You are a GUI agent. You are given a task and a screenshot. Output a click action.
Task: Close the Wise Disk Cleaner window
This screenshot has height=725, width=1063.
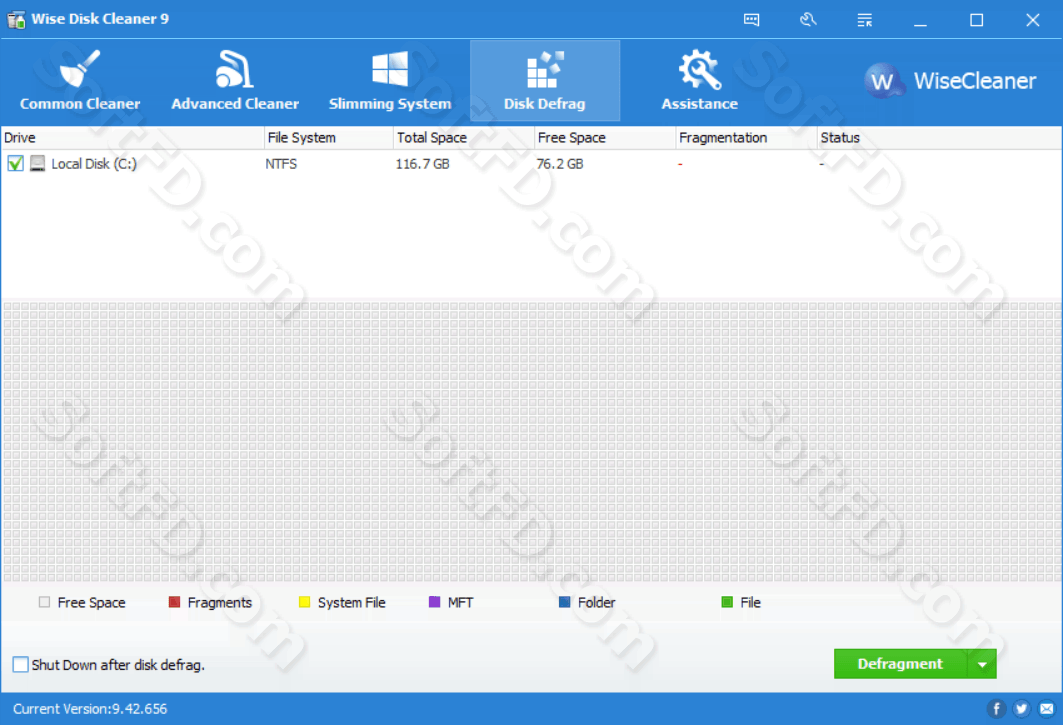(x=1032, y=20)
